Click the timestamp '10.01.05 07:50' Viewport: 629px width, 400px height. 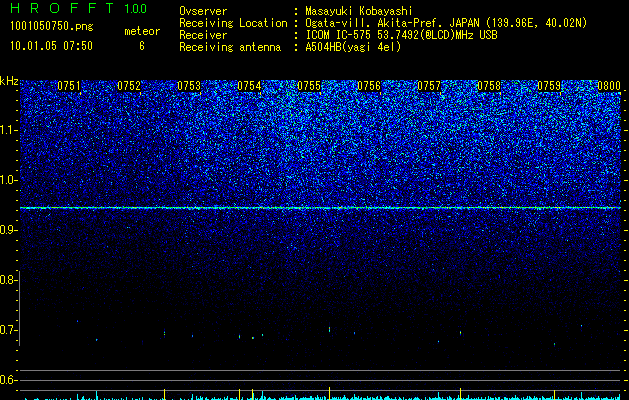click(51, 46)
